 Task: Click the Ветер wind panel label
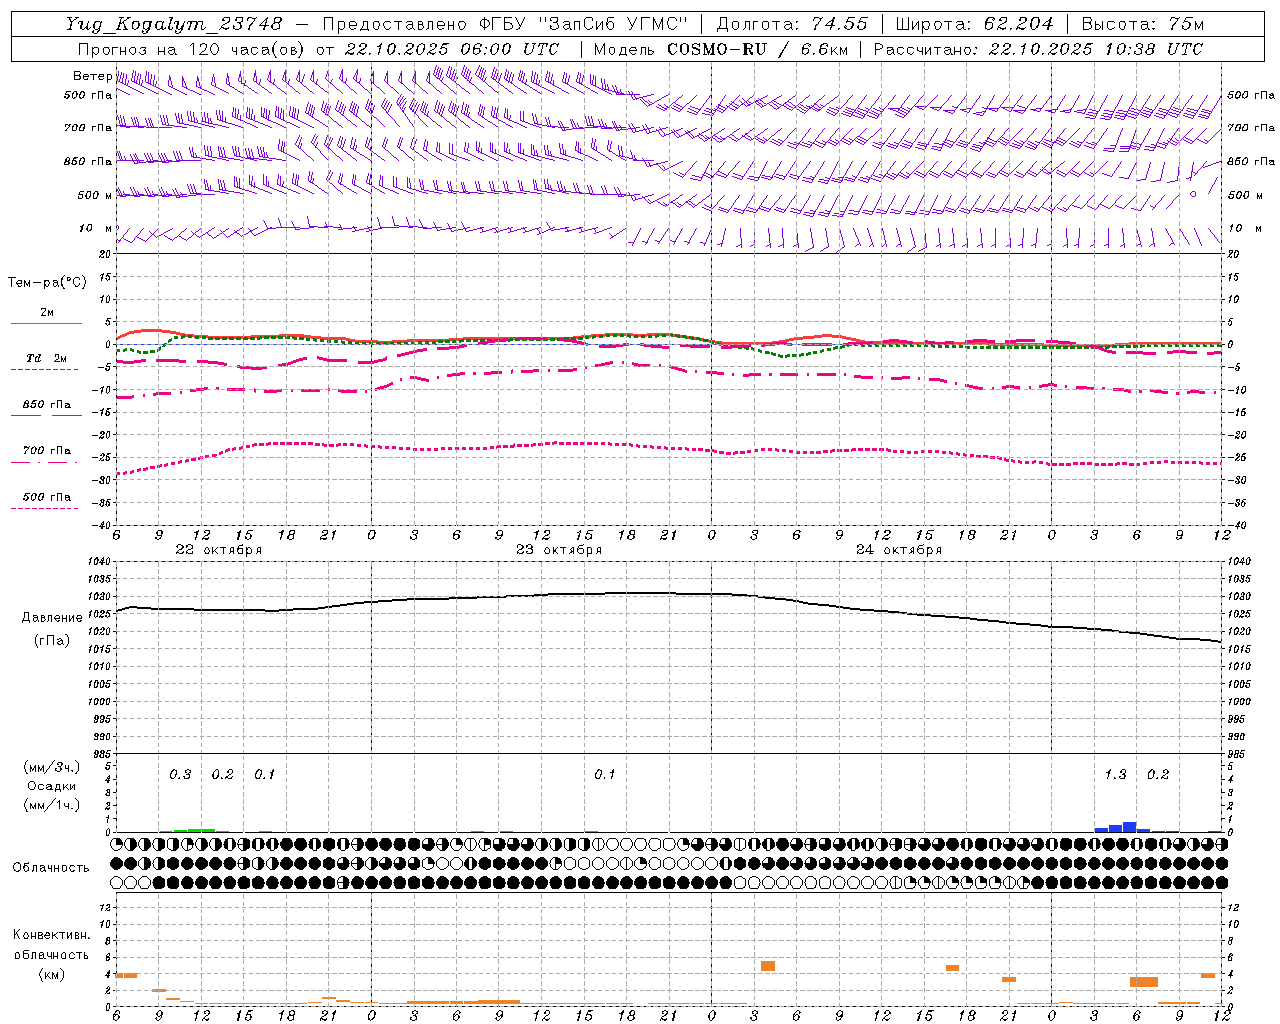pos(92,76)
